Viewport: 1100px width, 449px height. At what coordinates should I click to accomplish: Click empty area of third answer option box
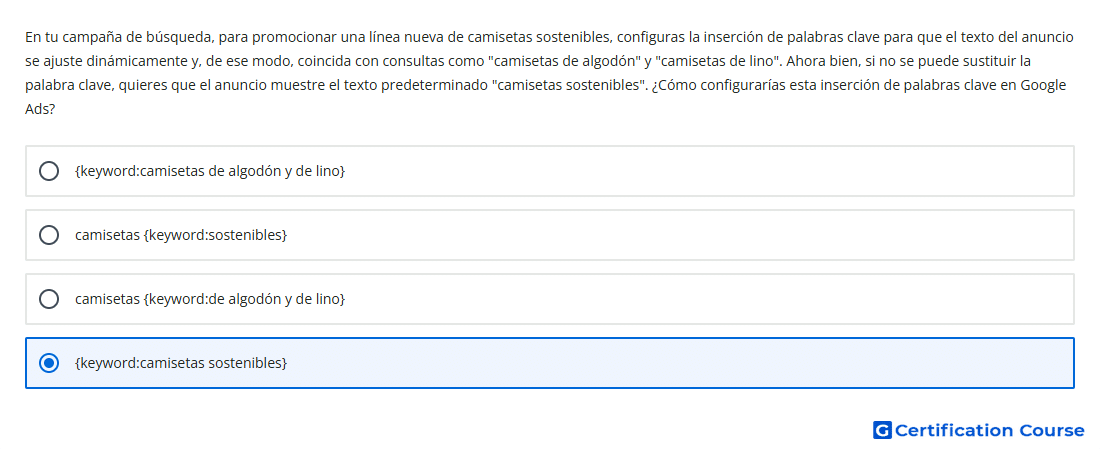(x=702, y=299)
